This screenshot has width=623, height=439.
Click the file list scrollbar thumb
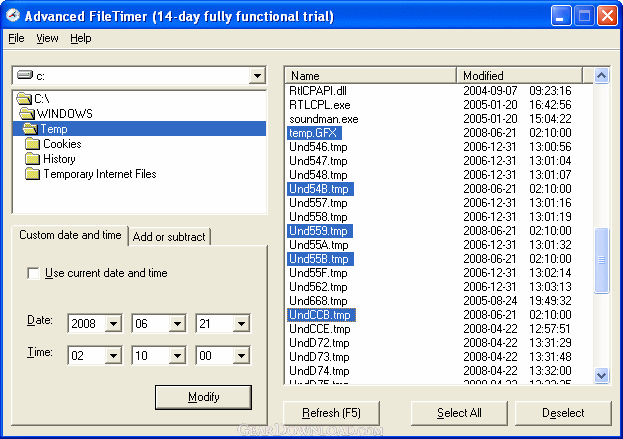point(602,260)
